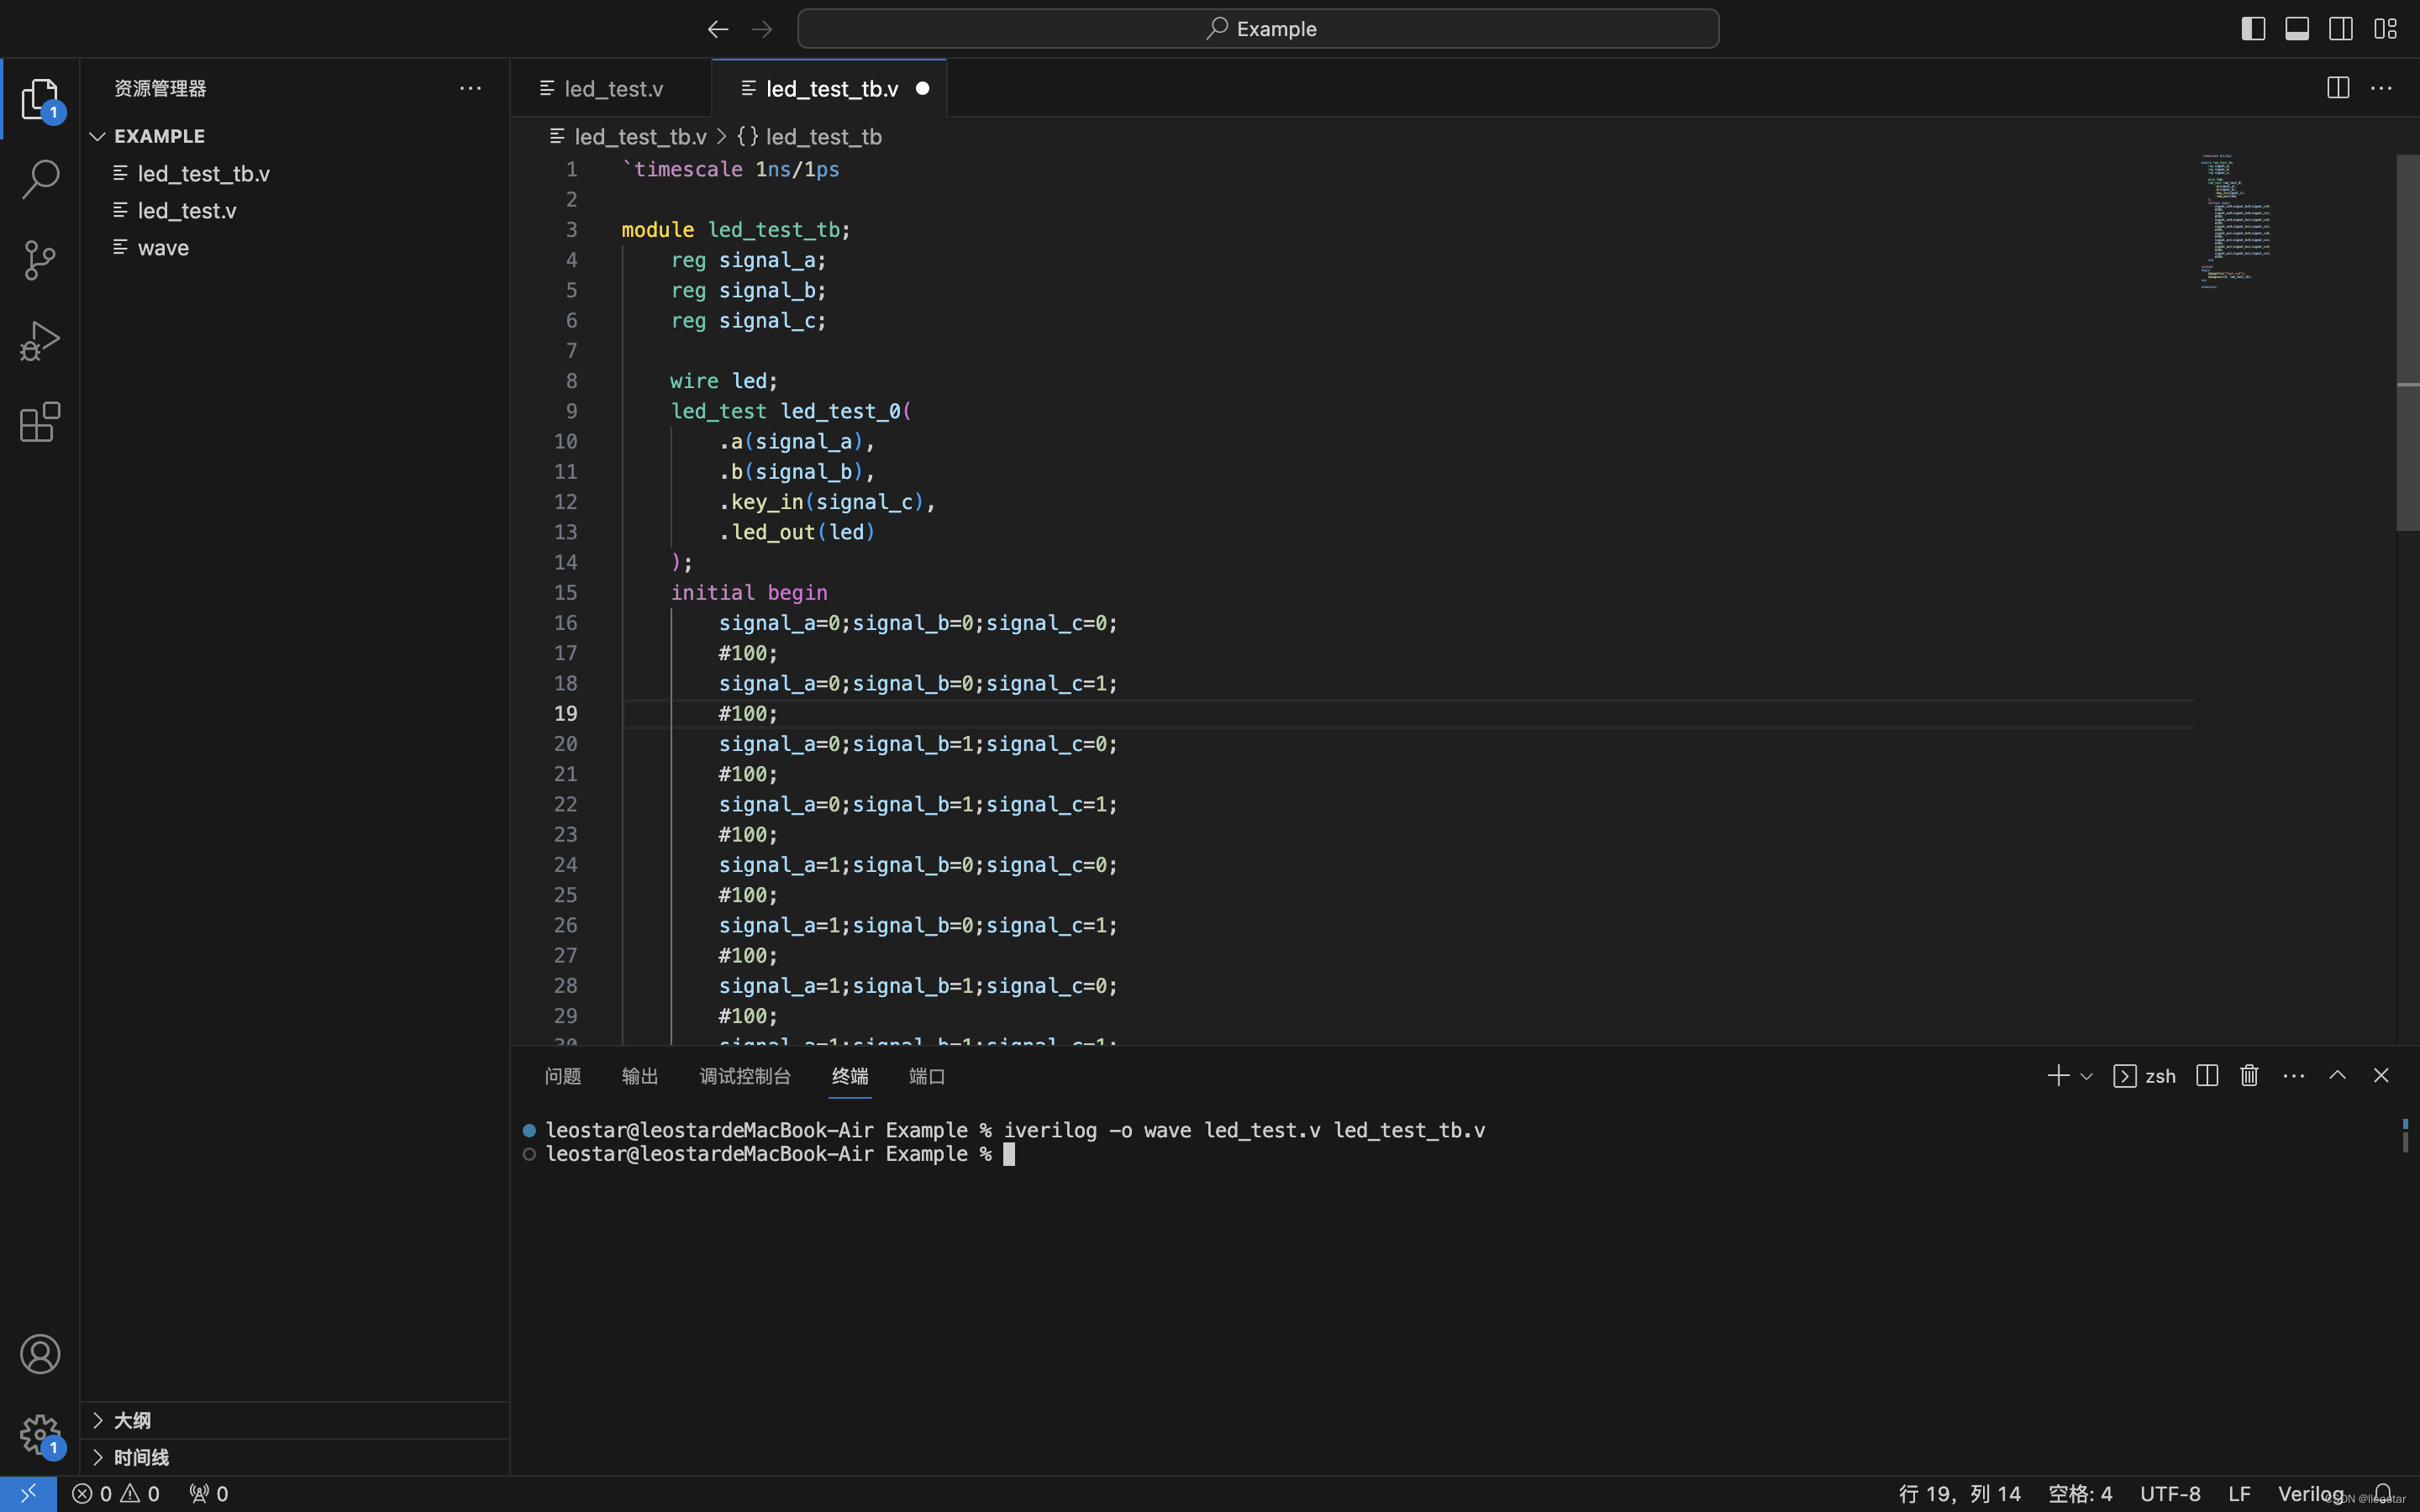Viewport: 2420px width, 1512px height.
Task: Toggle the bottom panel layout icon
Action: pos(2297,29)
